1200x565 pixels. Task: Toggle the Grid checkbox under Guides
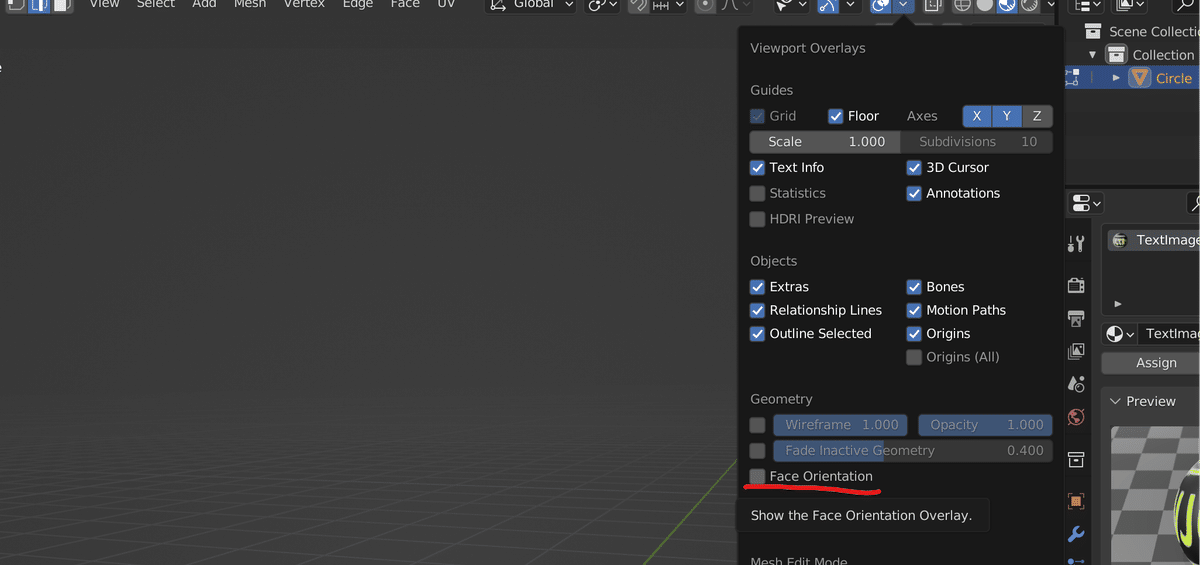[758, 116]
